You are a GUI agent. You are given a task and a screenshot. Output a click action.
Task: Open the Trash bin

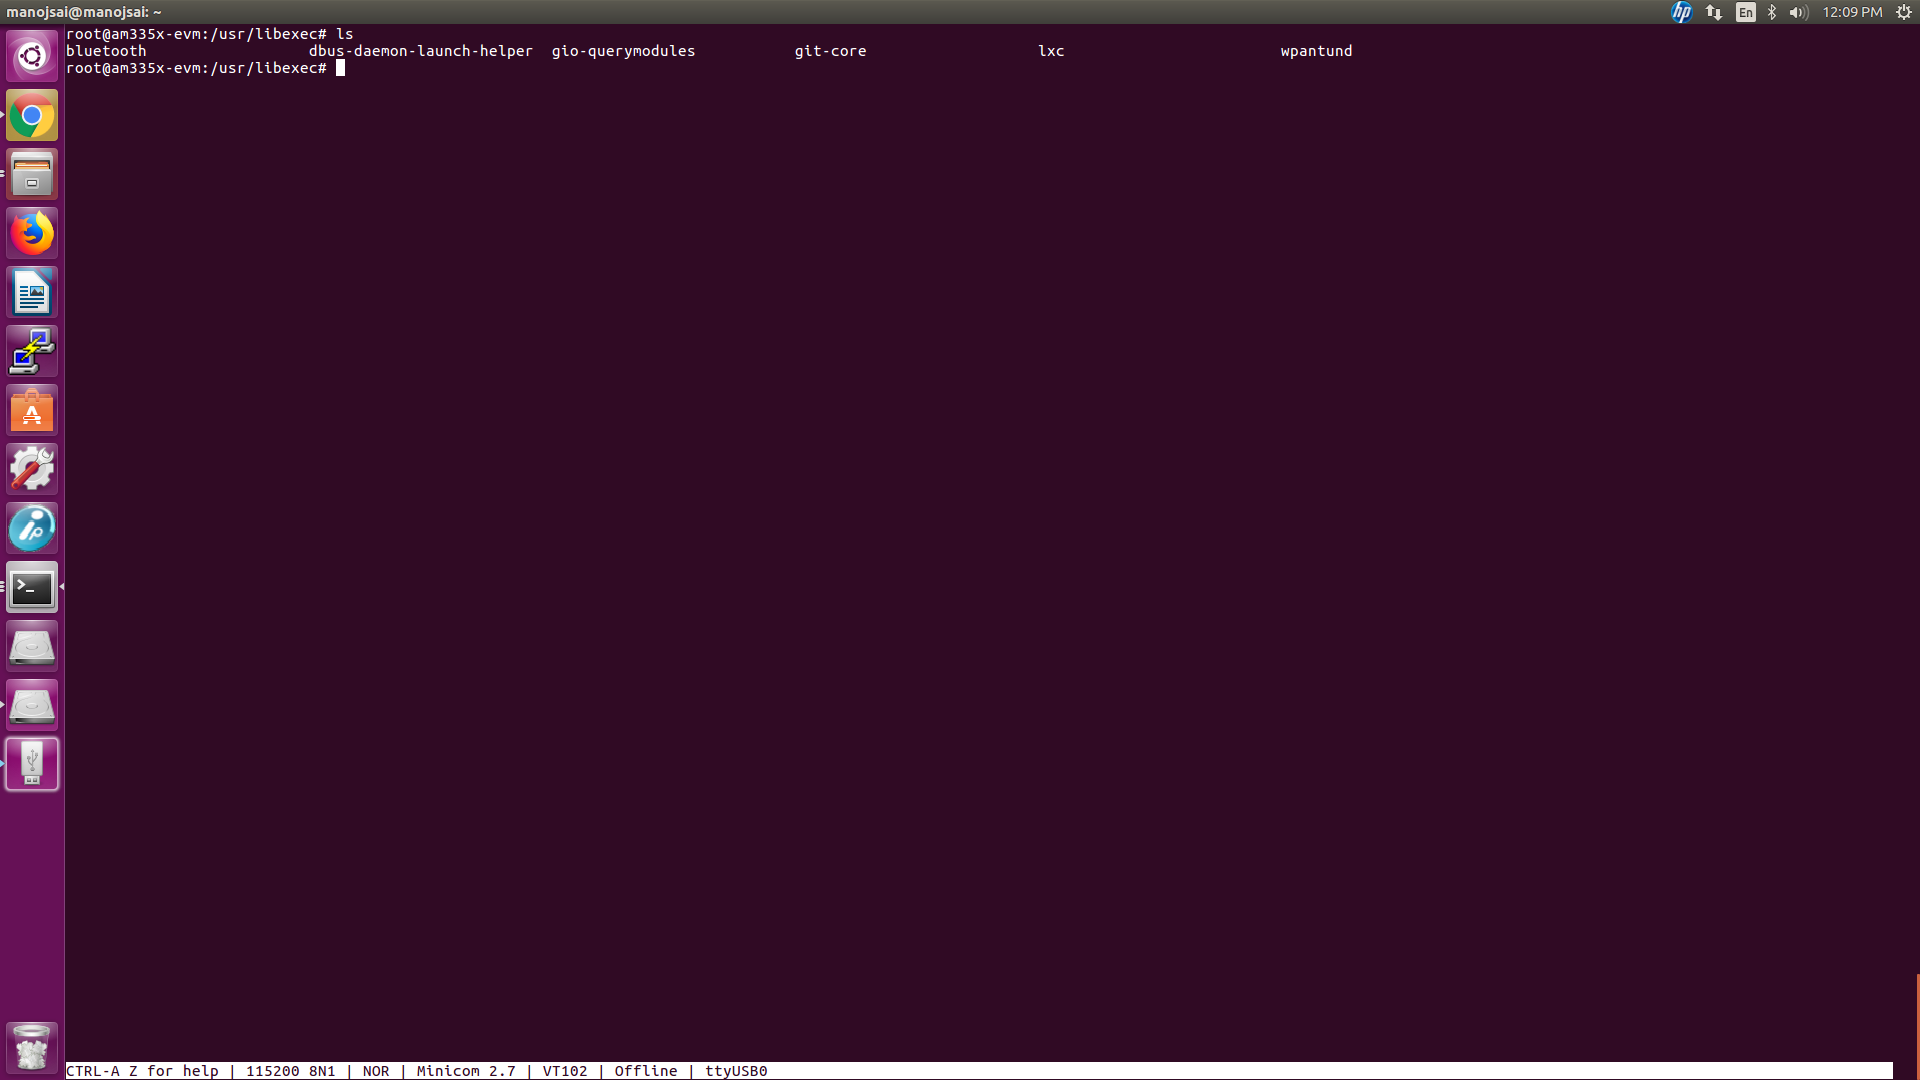pos(32,1047)
